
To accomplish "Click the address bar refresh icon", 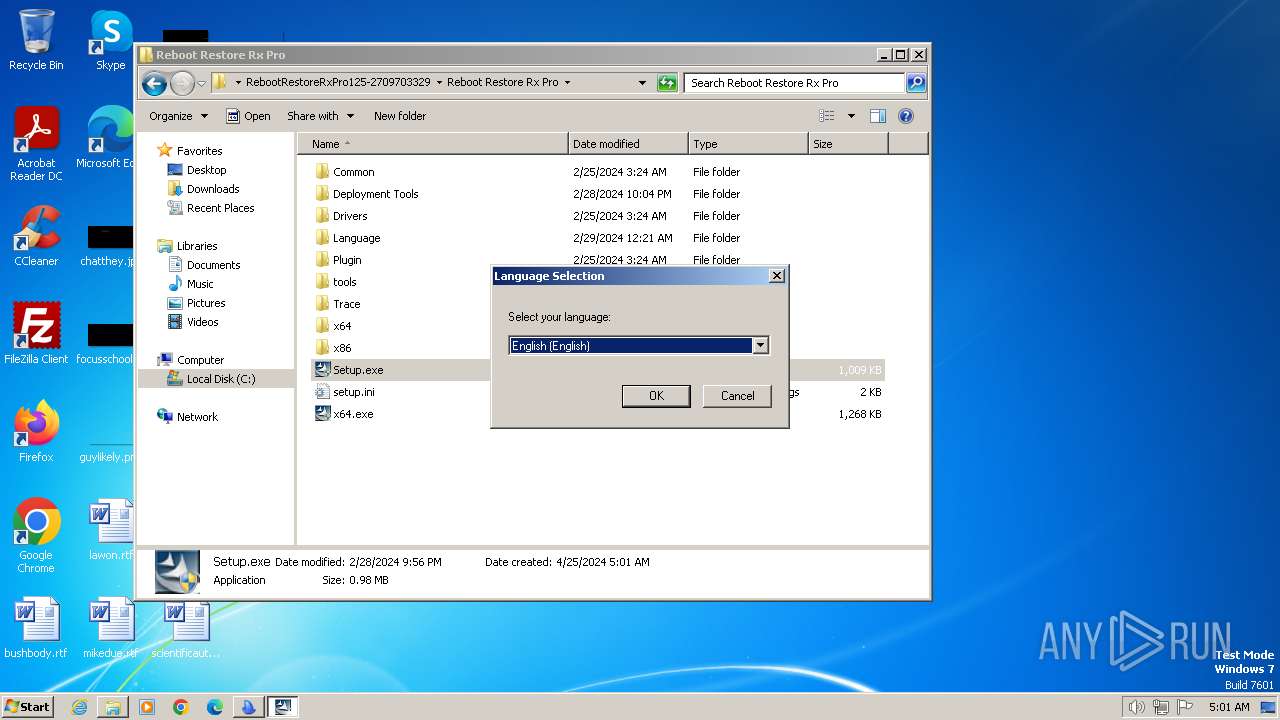I will coord(667,83).
